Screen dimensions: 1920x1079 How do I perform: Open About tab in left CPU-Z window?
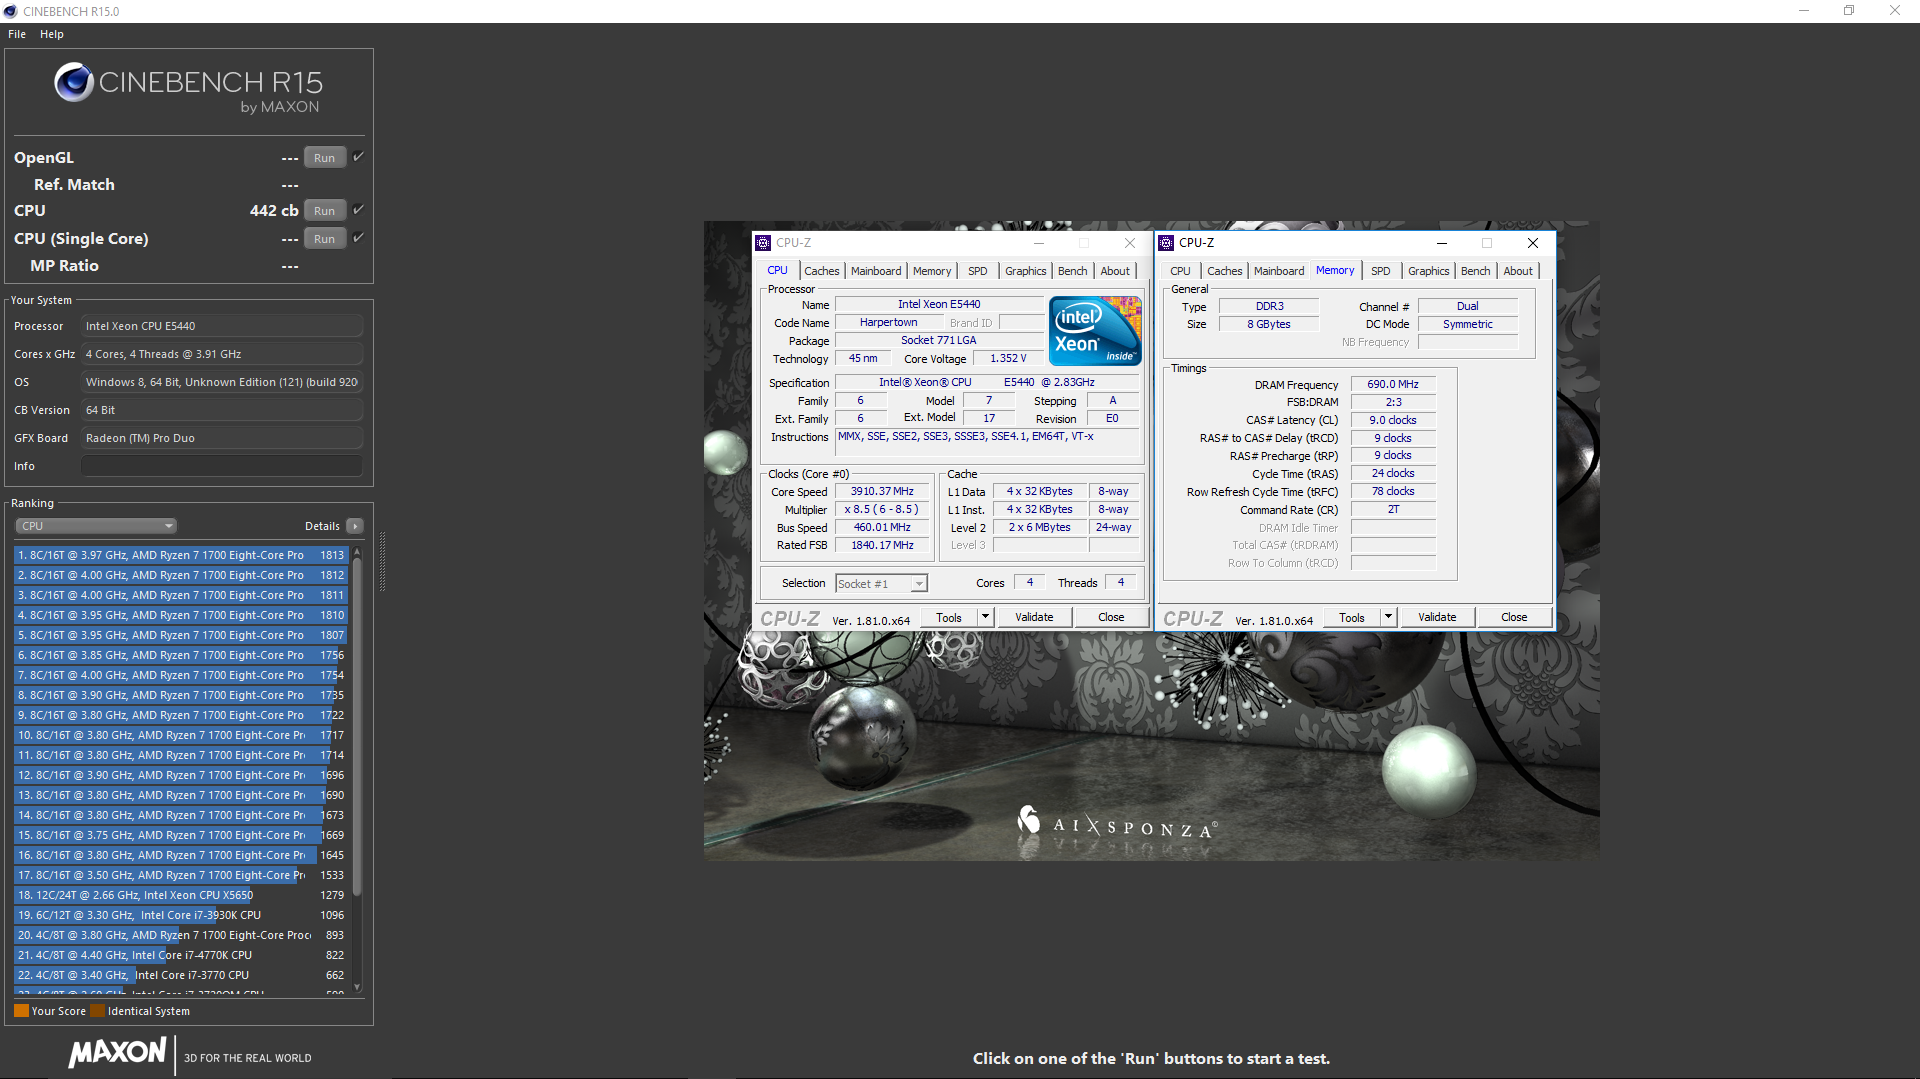1115,271
